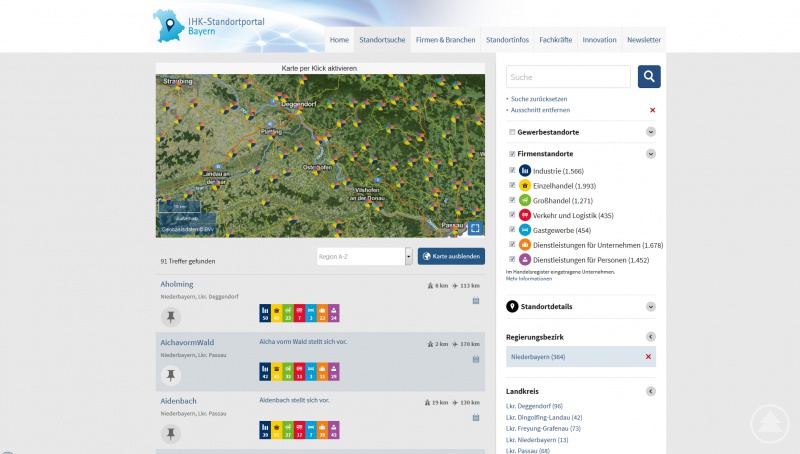Collapse the Firmenstandorte section arrow
The width and height of the screenshot is (800, 454).
point(651,154)
